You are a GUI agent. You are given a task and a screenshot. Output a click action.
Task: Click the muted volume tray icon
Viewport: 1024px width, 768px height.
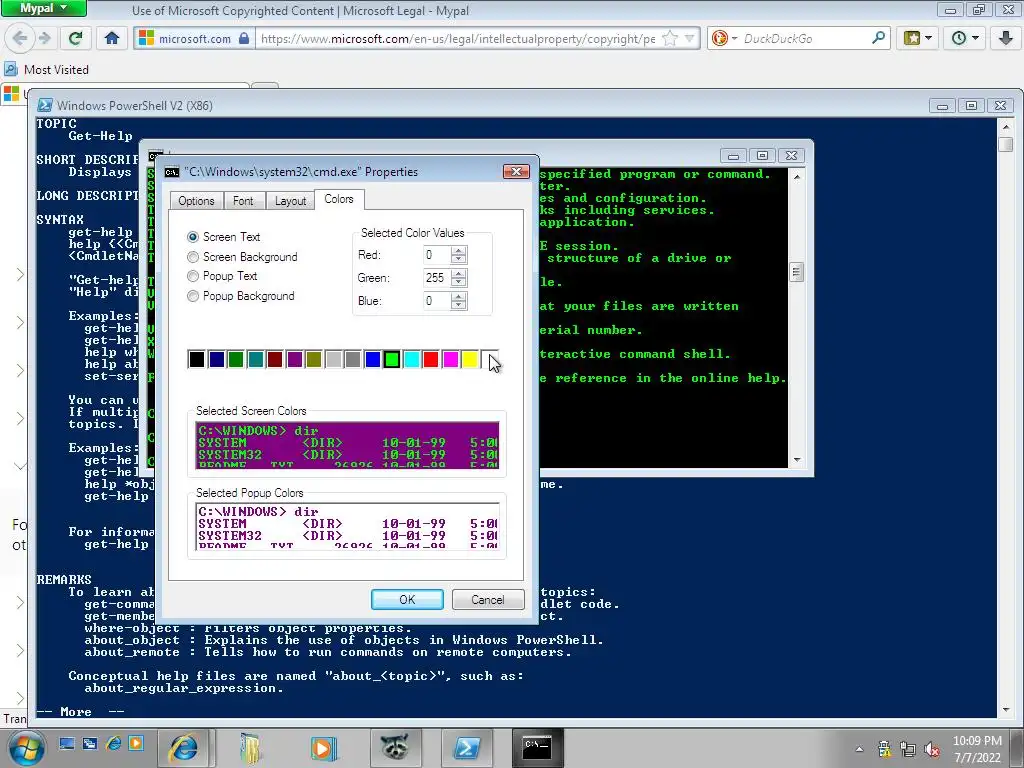coord(932,749)
